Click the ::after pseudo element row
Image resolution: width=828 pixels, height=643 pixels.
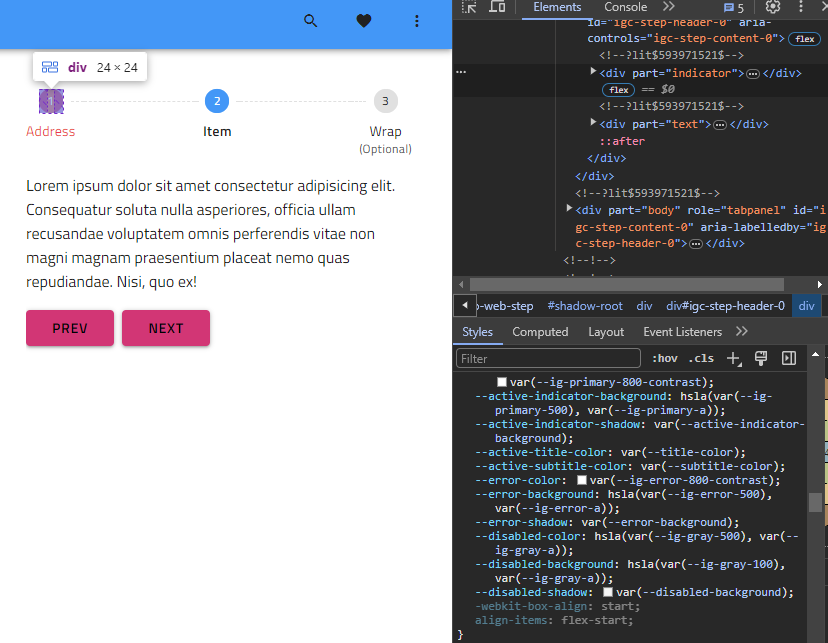click(622, 141)
